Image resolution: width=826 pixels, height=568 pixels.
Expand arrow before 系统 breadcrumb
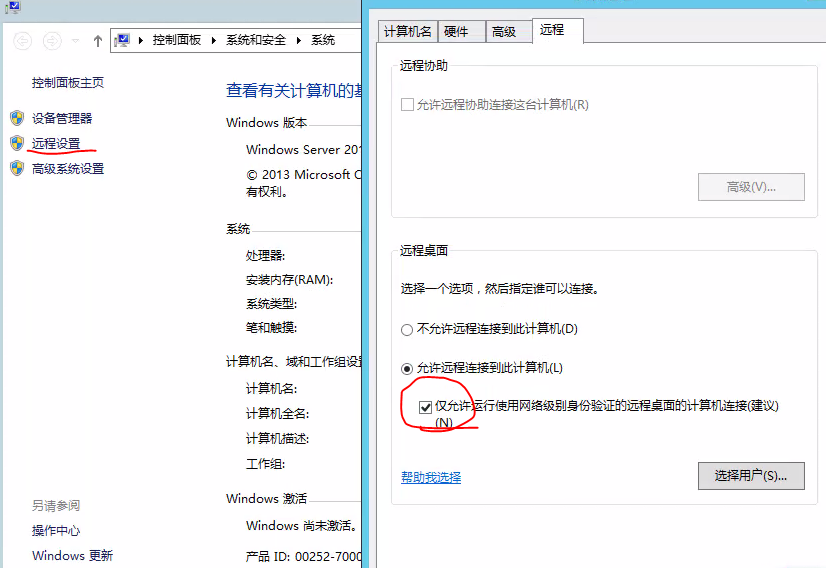coord(299,40)
